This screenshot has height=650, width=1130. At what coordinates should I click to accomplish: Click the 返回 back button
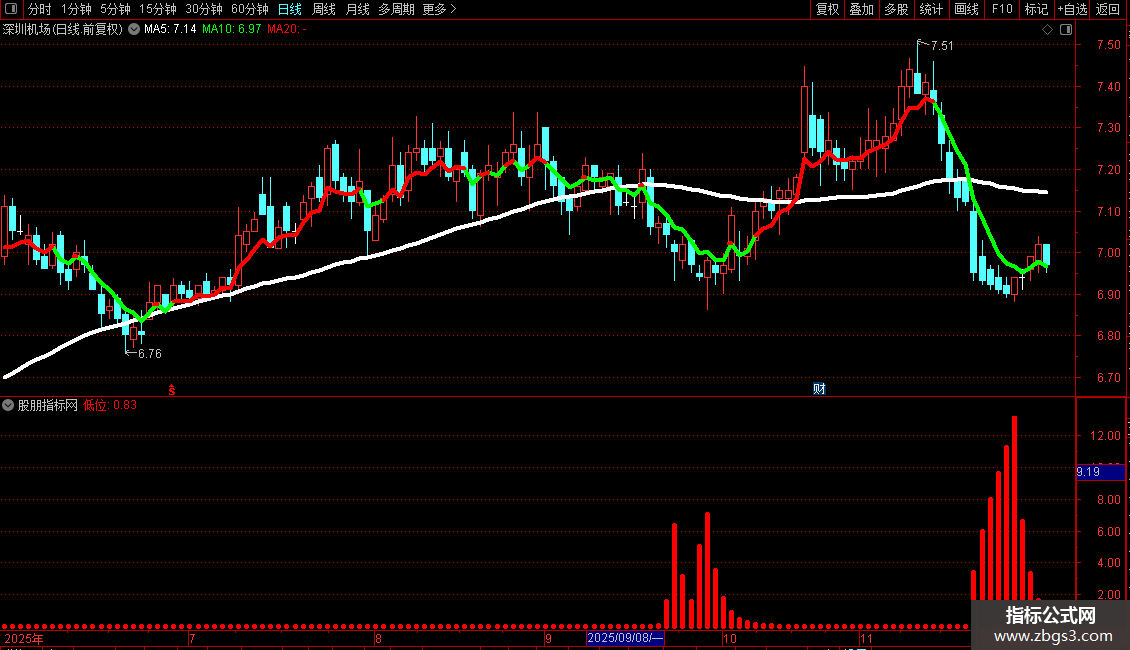pos(1108,9)
